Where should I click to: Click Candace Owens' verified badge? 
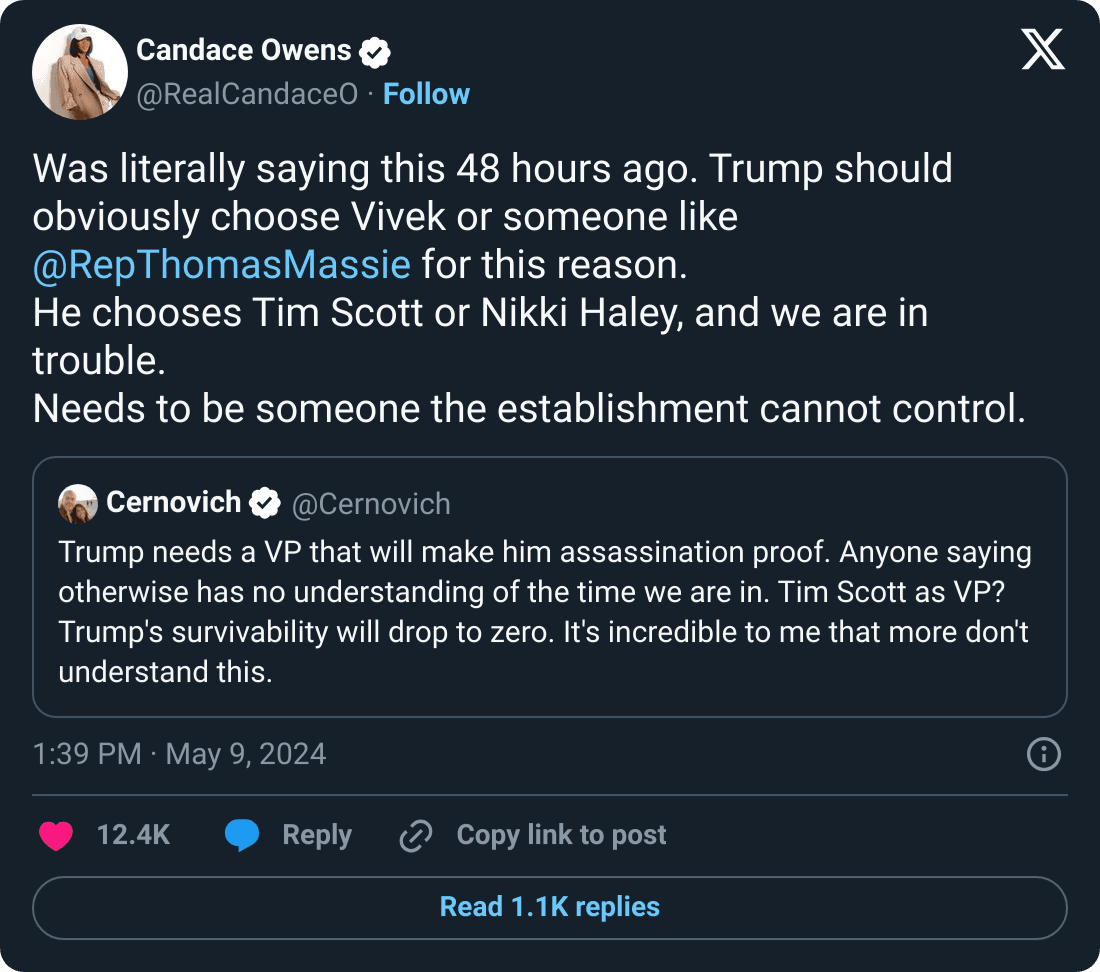click(x=375, y=49)
